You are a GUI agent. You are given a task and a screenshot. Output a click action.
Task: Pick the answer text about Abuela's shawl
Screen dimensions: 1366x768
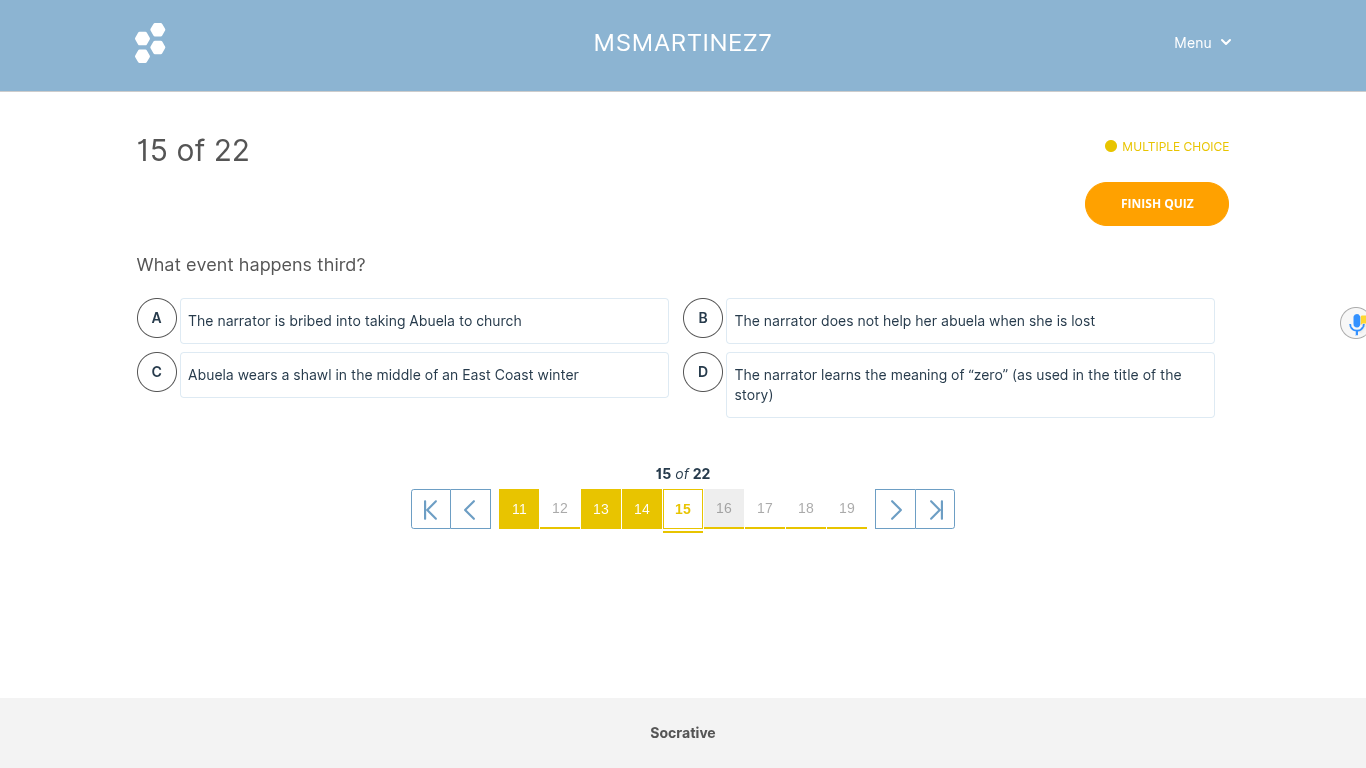pyautogui.click(x=383, y=375)
